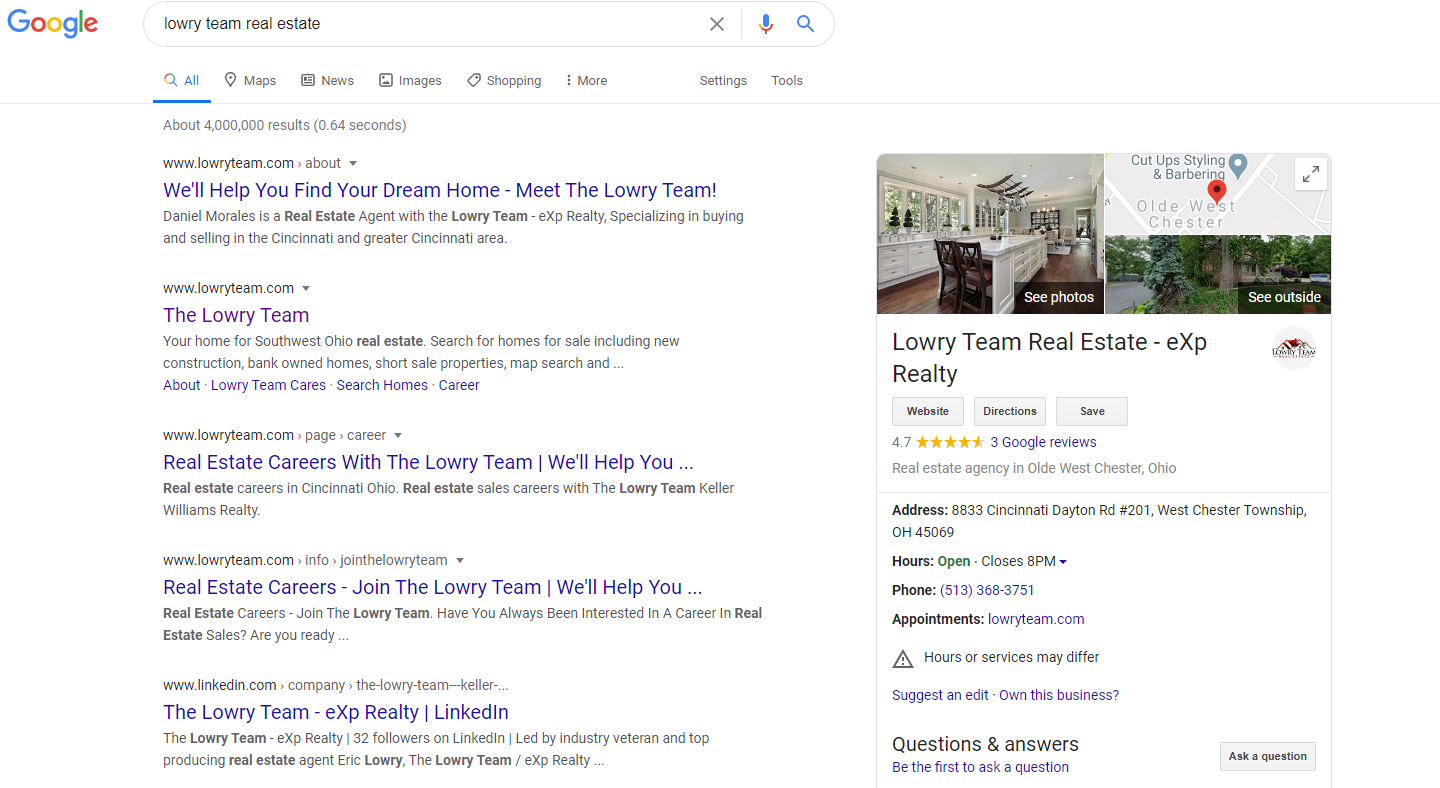Open dropdown arrow beside www.lowryteam.com result
1440x788 pixels.
click(306, 288)
